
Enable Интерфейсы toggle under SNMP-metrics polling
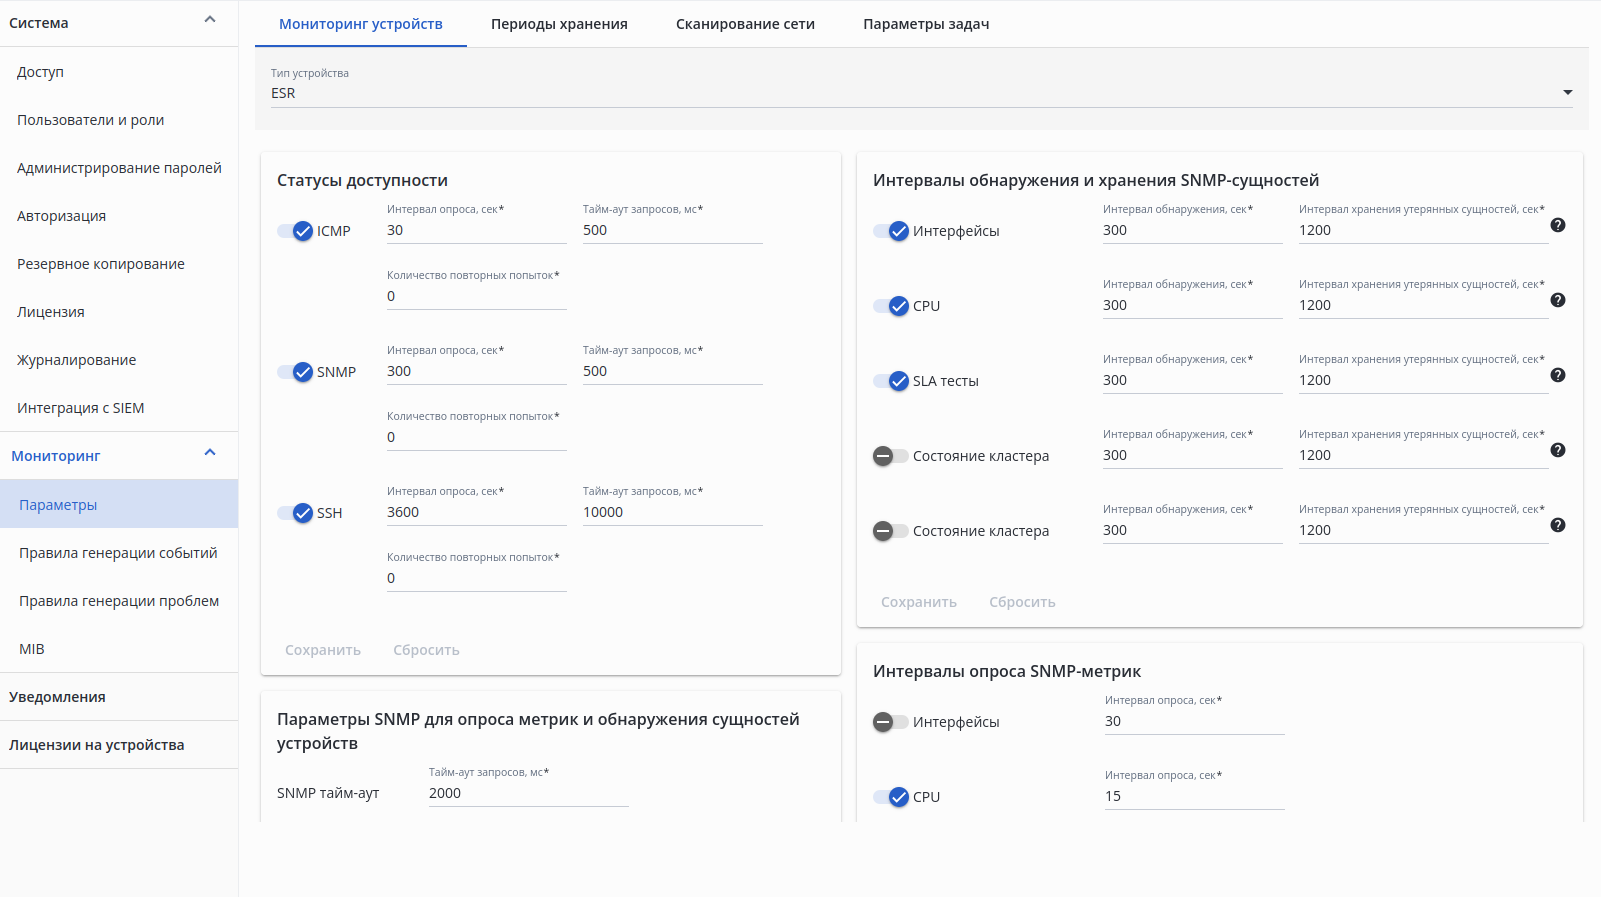(x=891, y=722)
